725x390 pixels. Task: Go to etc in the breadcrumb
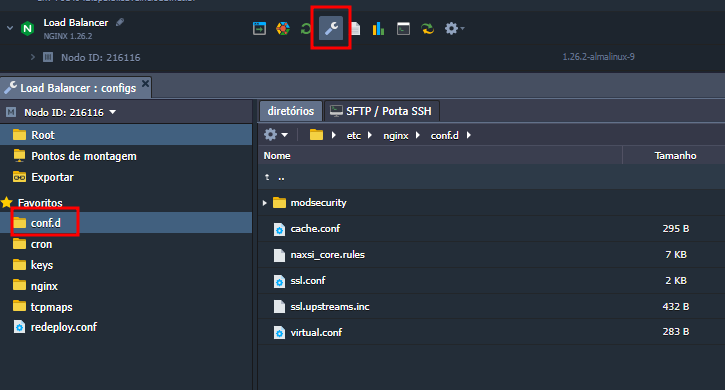(x=354, y=136)
